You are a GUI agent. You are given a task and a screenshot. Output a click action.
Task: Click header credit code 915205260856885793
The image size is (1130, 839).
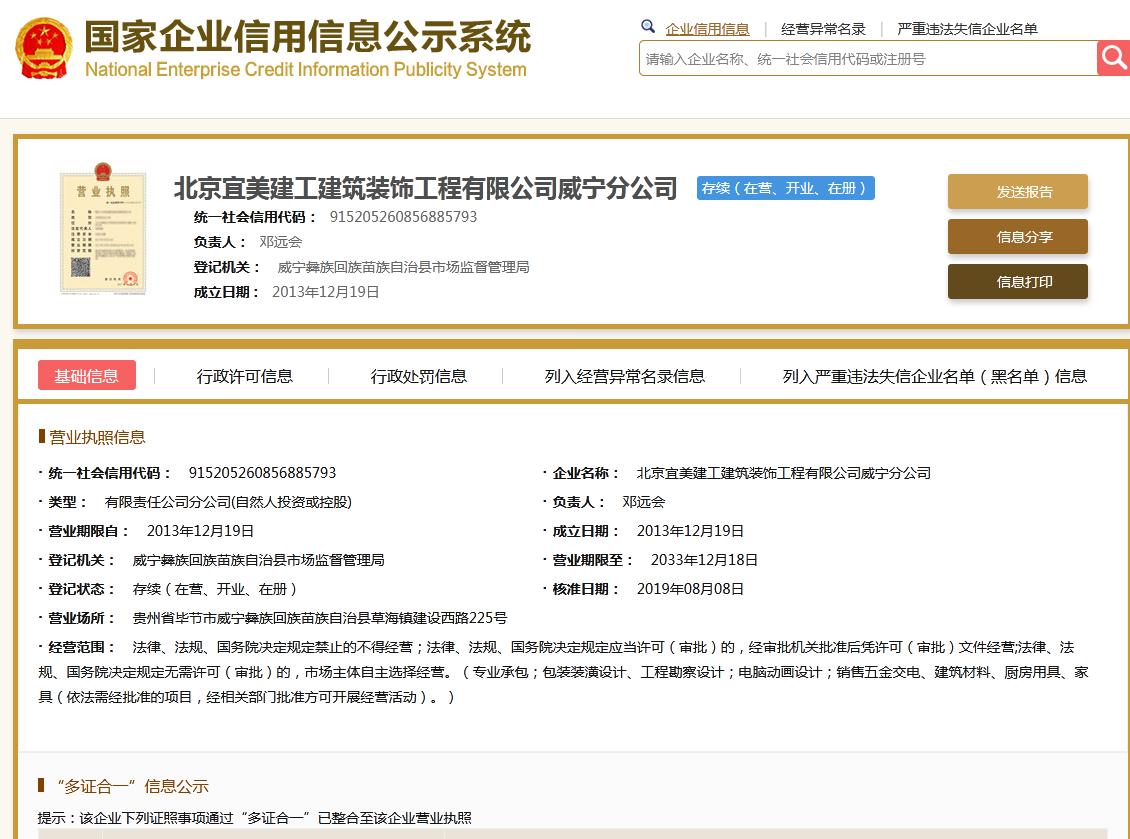pos(403,217)
